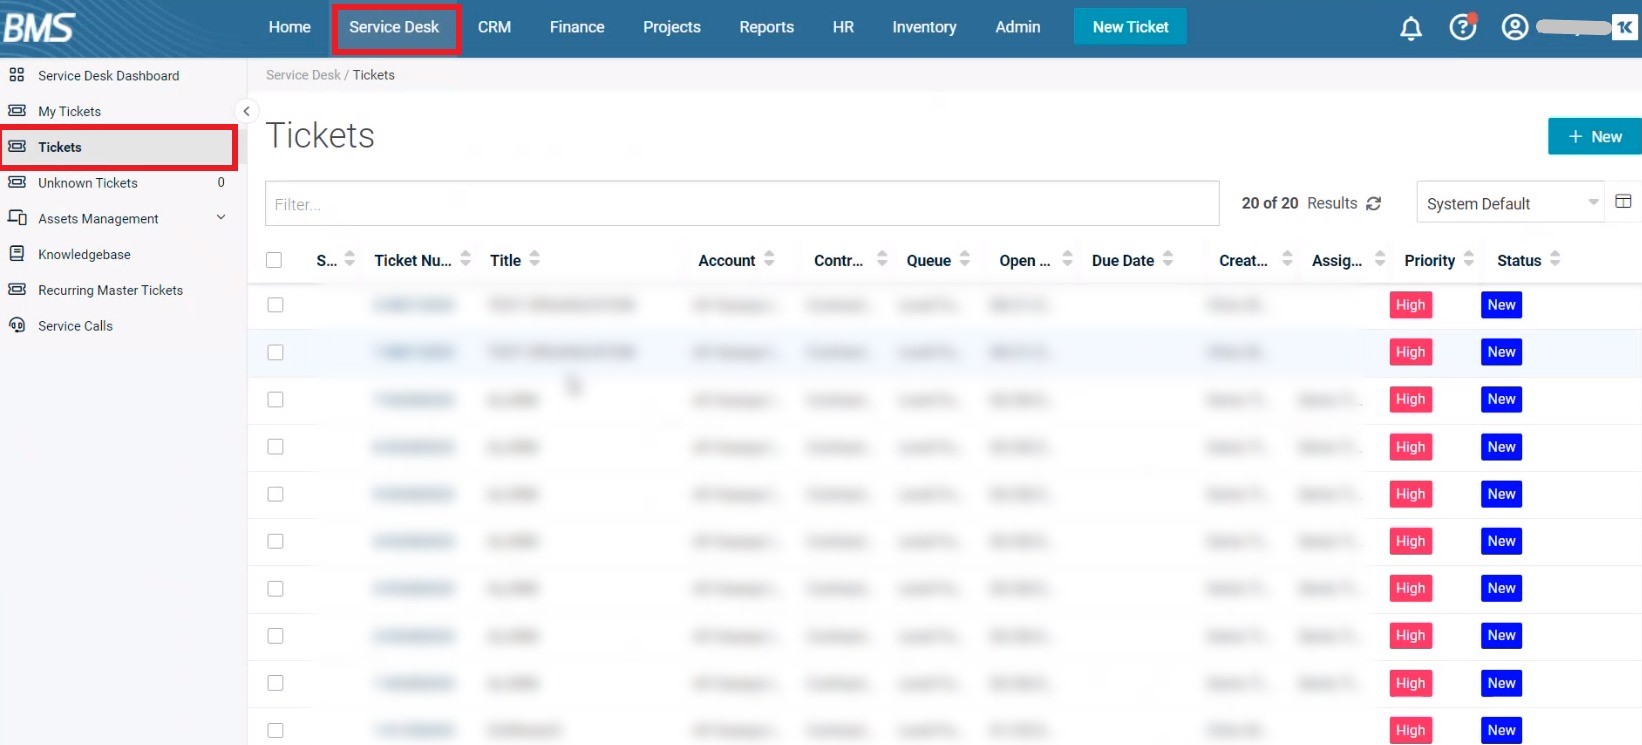Switch to the Finance menu tab
This screenshot has width=1642, height=745.
[x=577, y=27]
